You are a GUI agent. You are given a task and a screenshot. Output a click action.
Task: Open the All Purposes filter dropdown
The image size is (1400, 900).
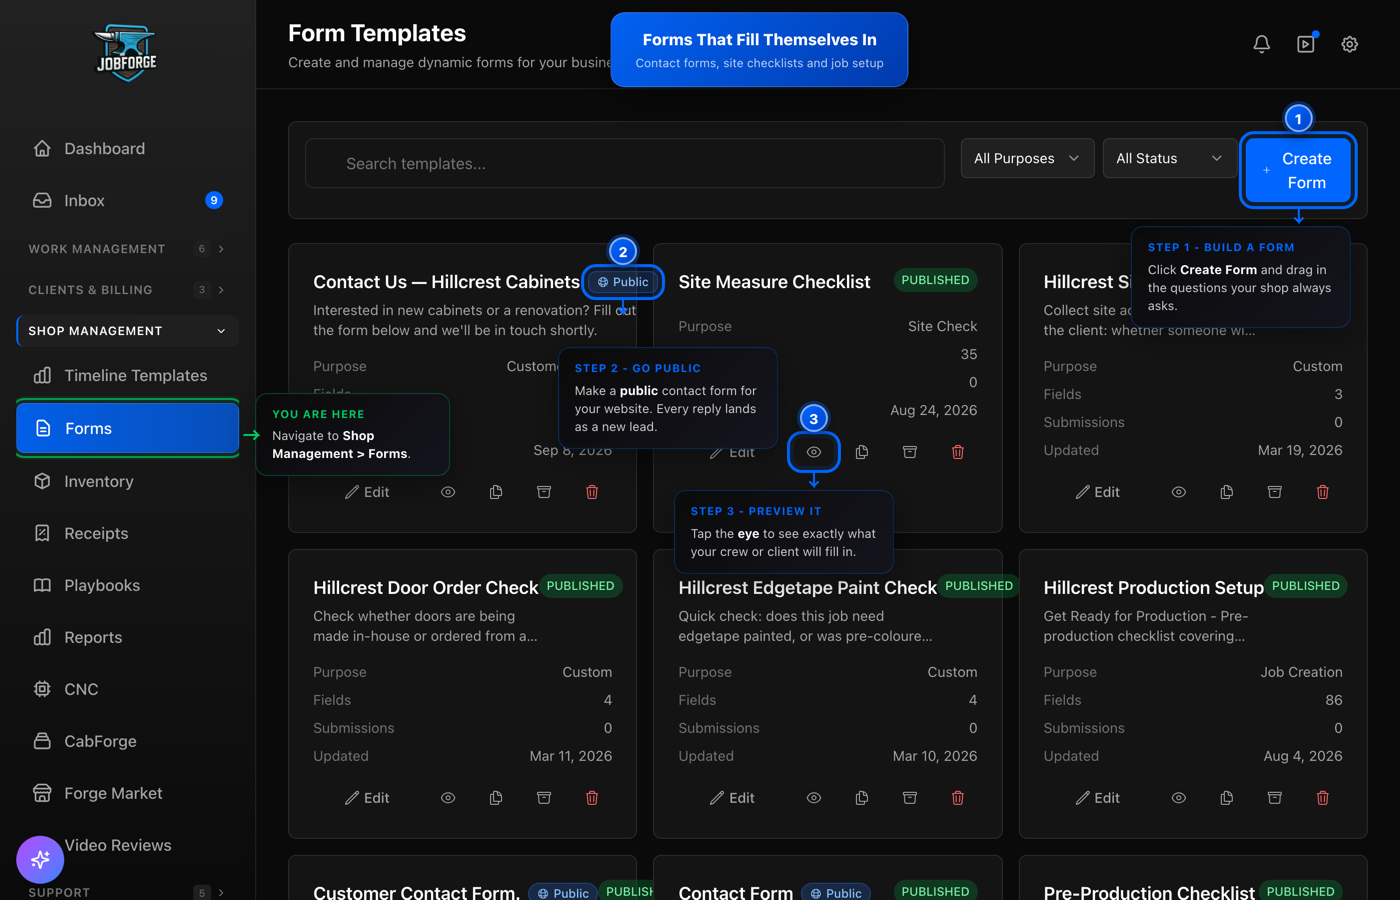click(x=1027, y=158)
